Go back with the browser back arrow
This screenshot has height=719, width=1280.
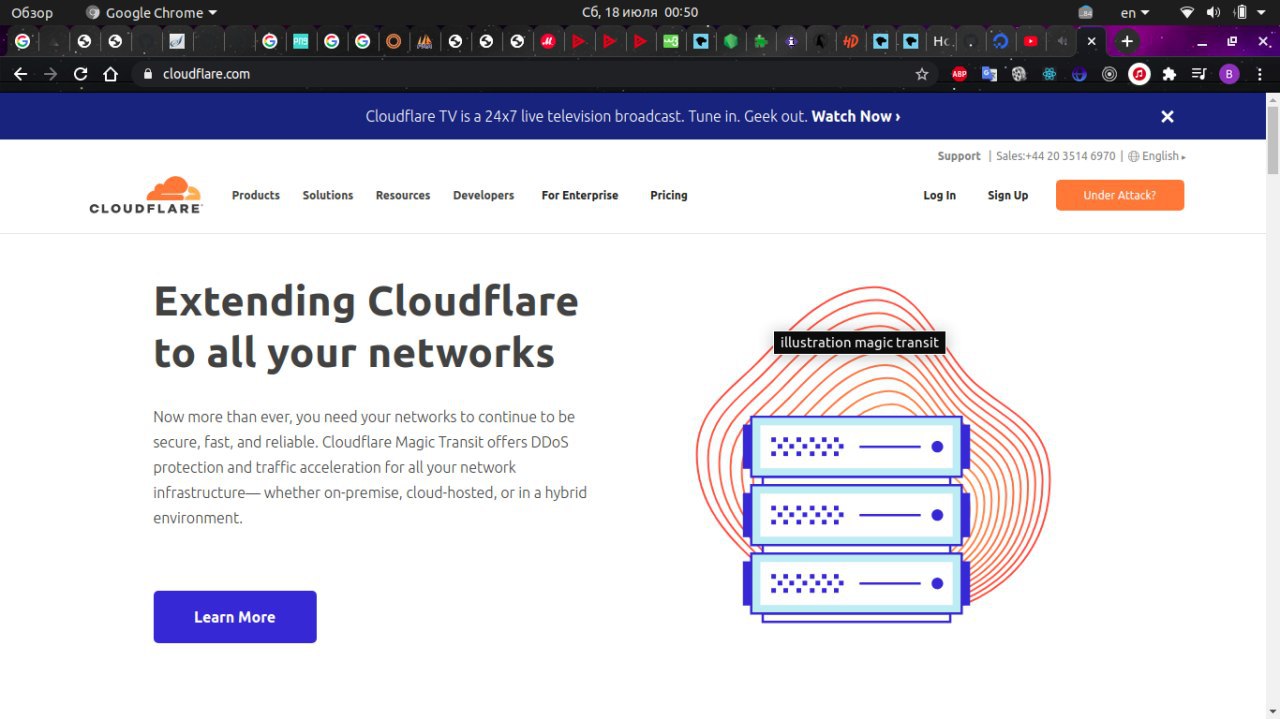pyautogui.click(x=20, y=74)
